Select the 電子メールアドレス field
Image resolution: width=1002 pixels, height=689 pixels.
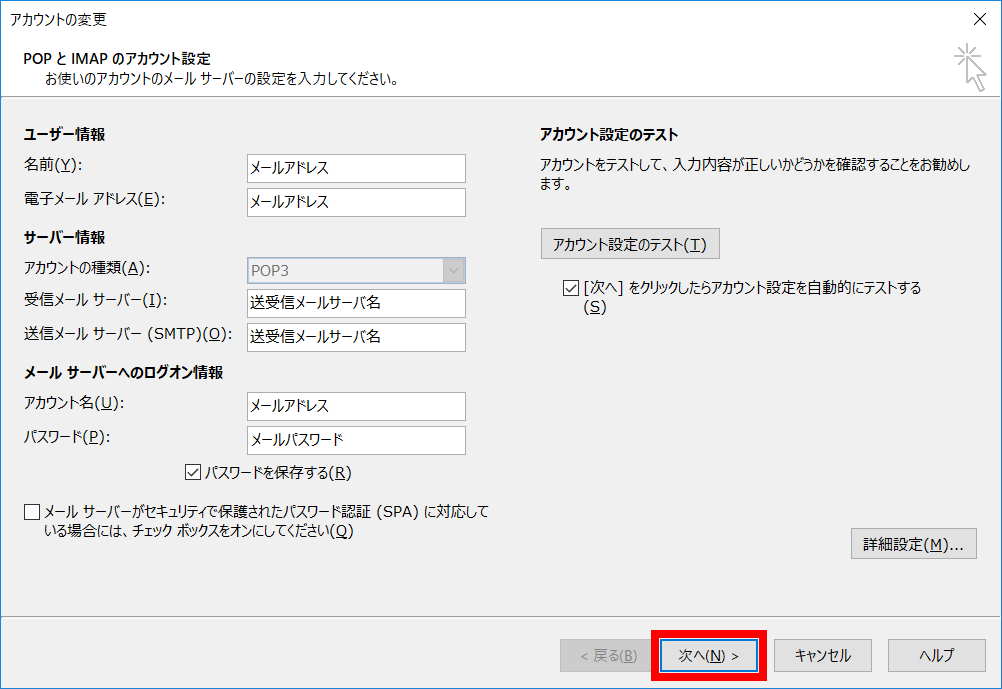click(356, 202)
